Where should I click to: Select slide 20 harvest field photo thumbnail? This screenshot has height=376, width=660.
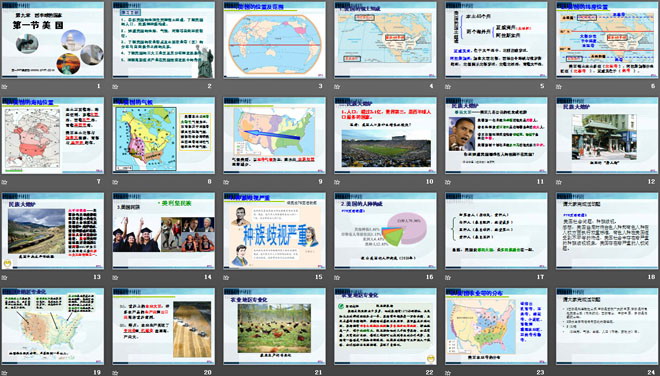(163, 326)
